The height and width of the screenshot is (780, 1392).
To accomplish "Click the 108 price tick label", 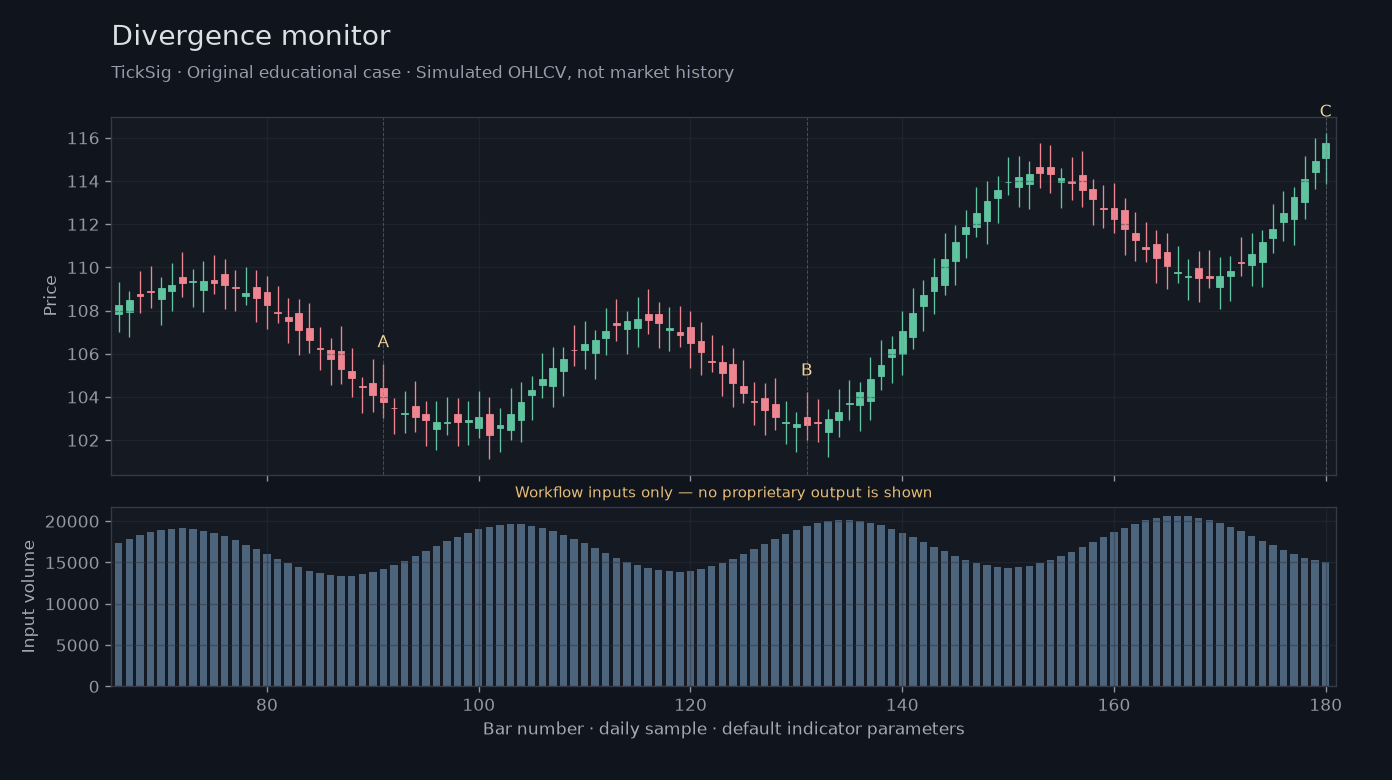I will [x=84, y=311].
